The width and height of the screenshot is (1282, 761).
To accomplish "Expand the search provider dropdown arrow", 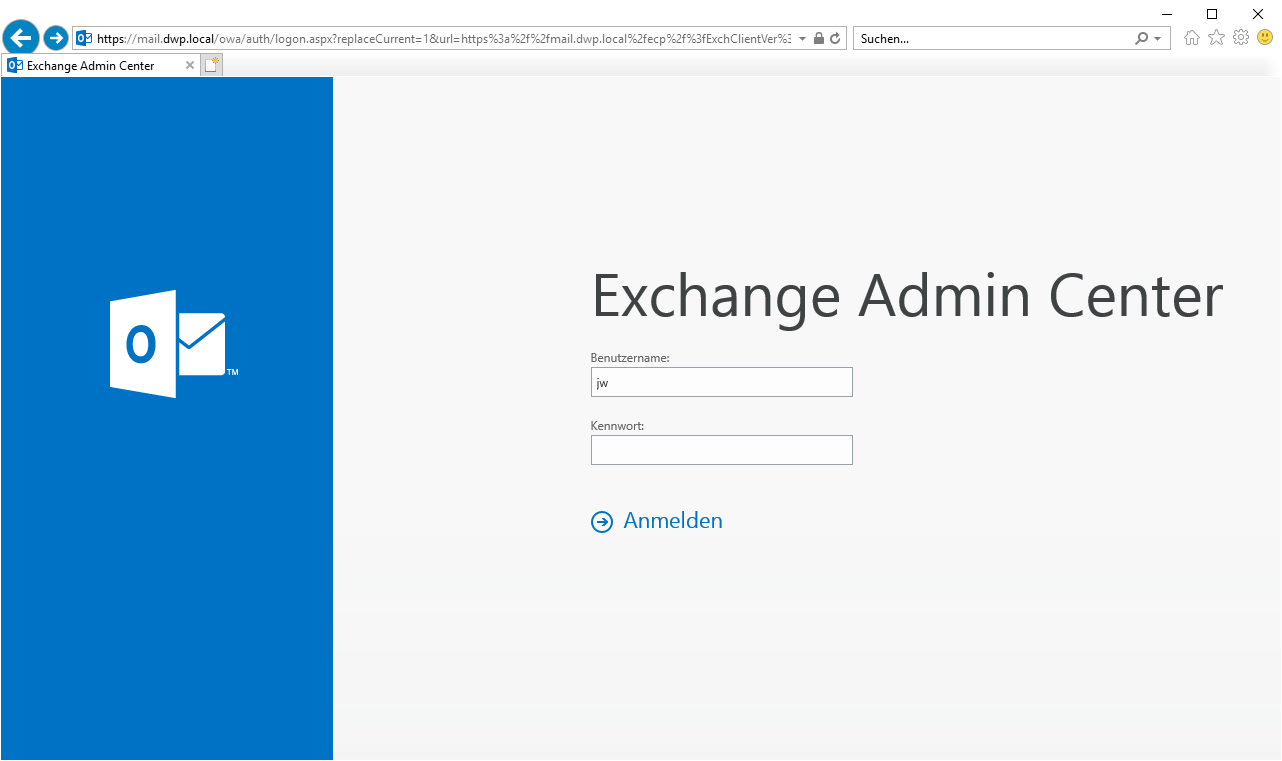I will [x=1158, y=39].
